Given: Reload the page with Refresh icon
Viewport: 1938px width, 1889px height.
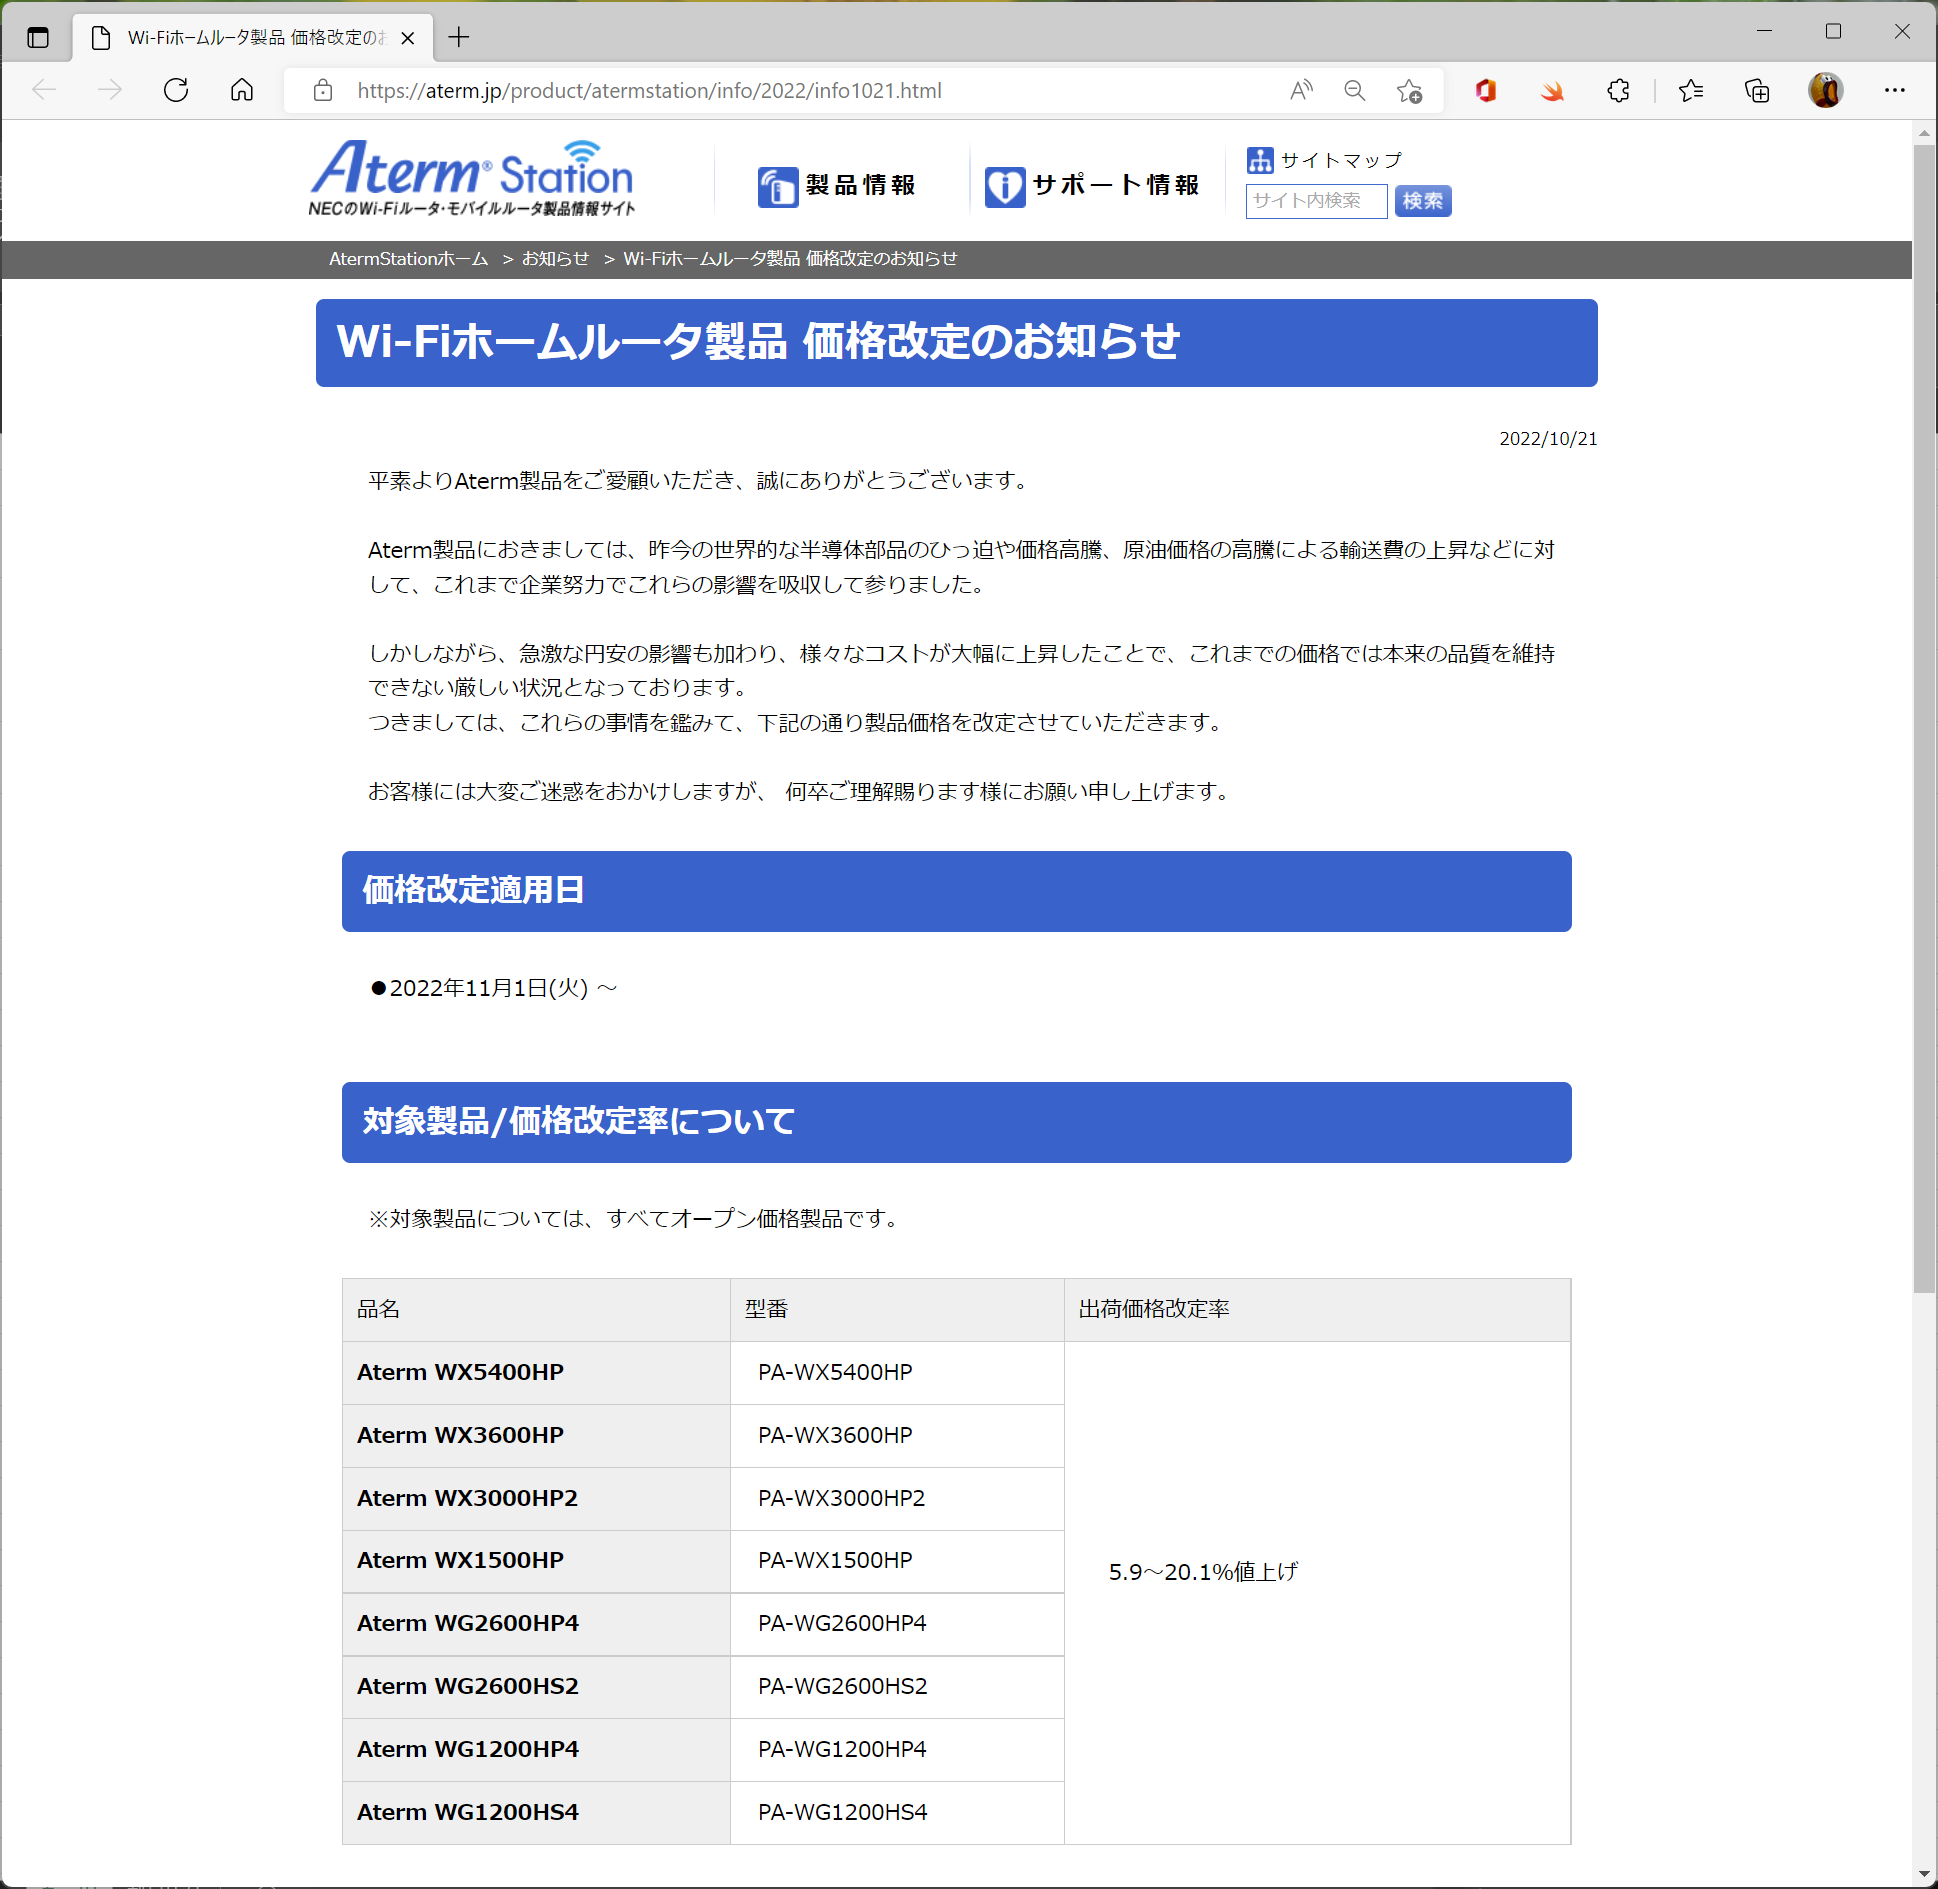Looking at the screenshot, I should [176, 90].
